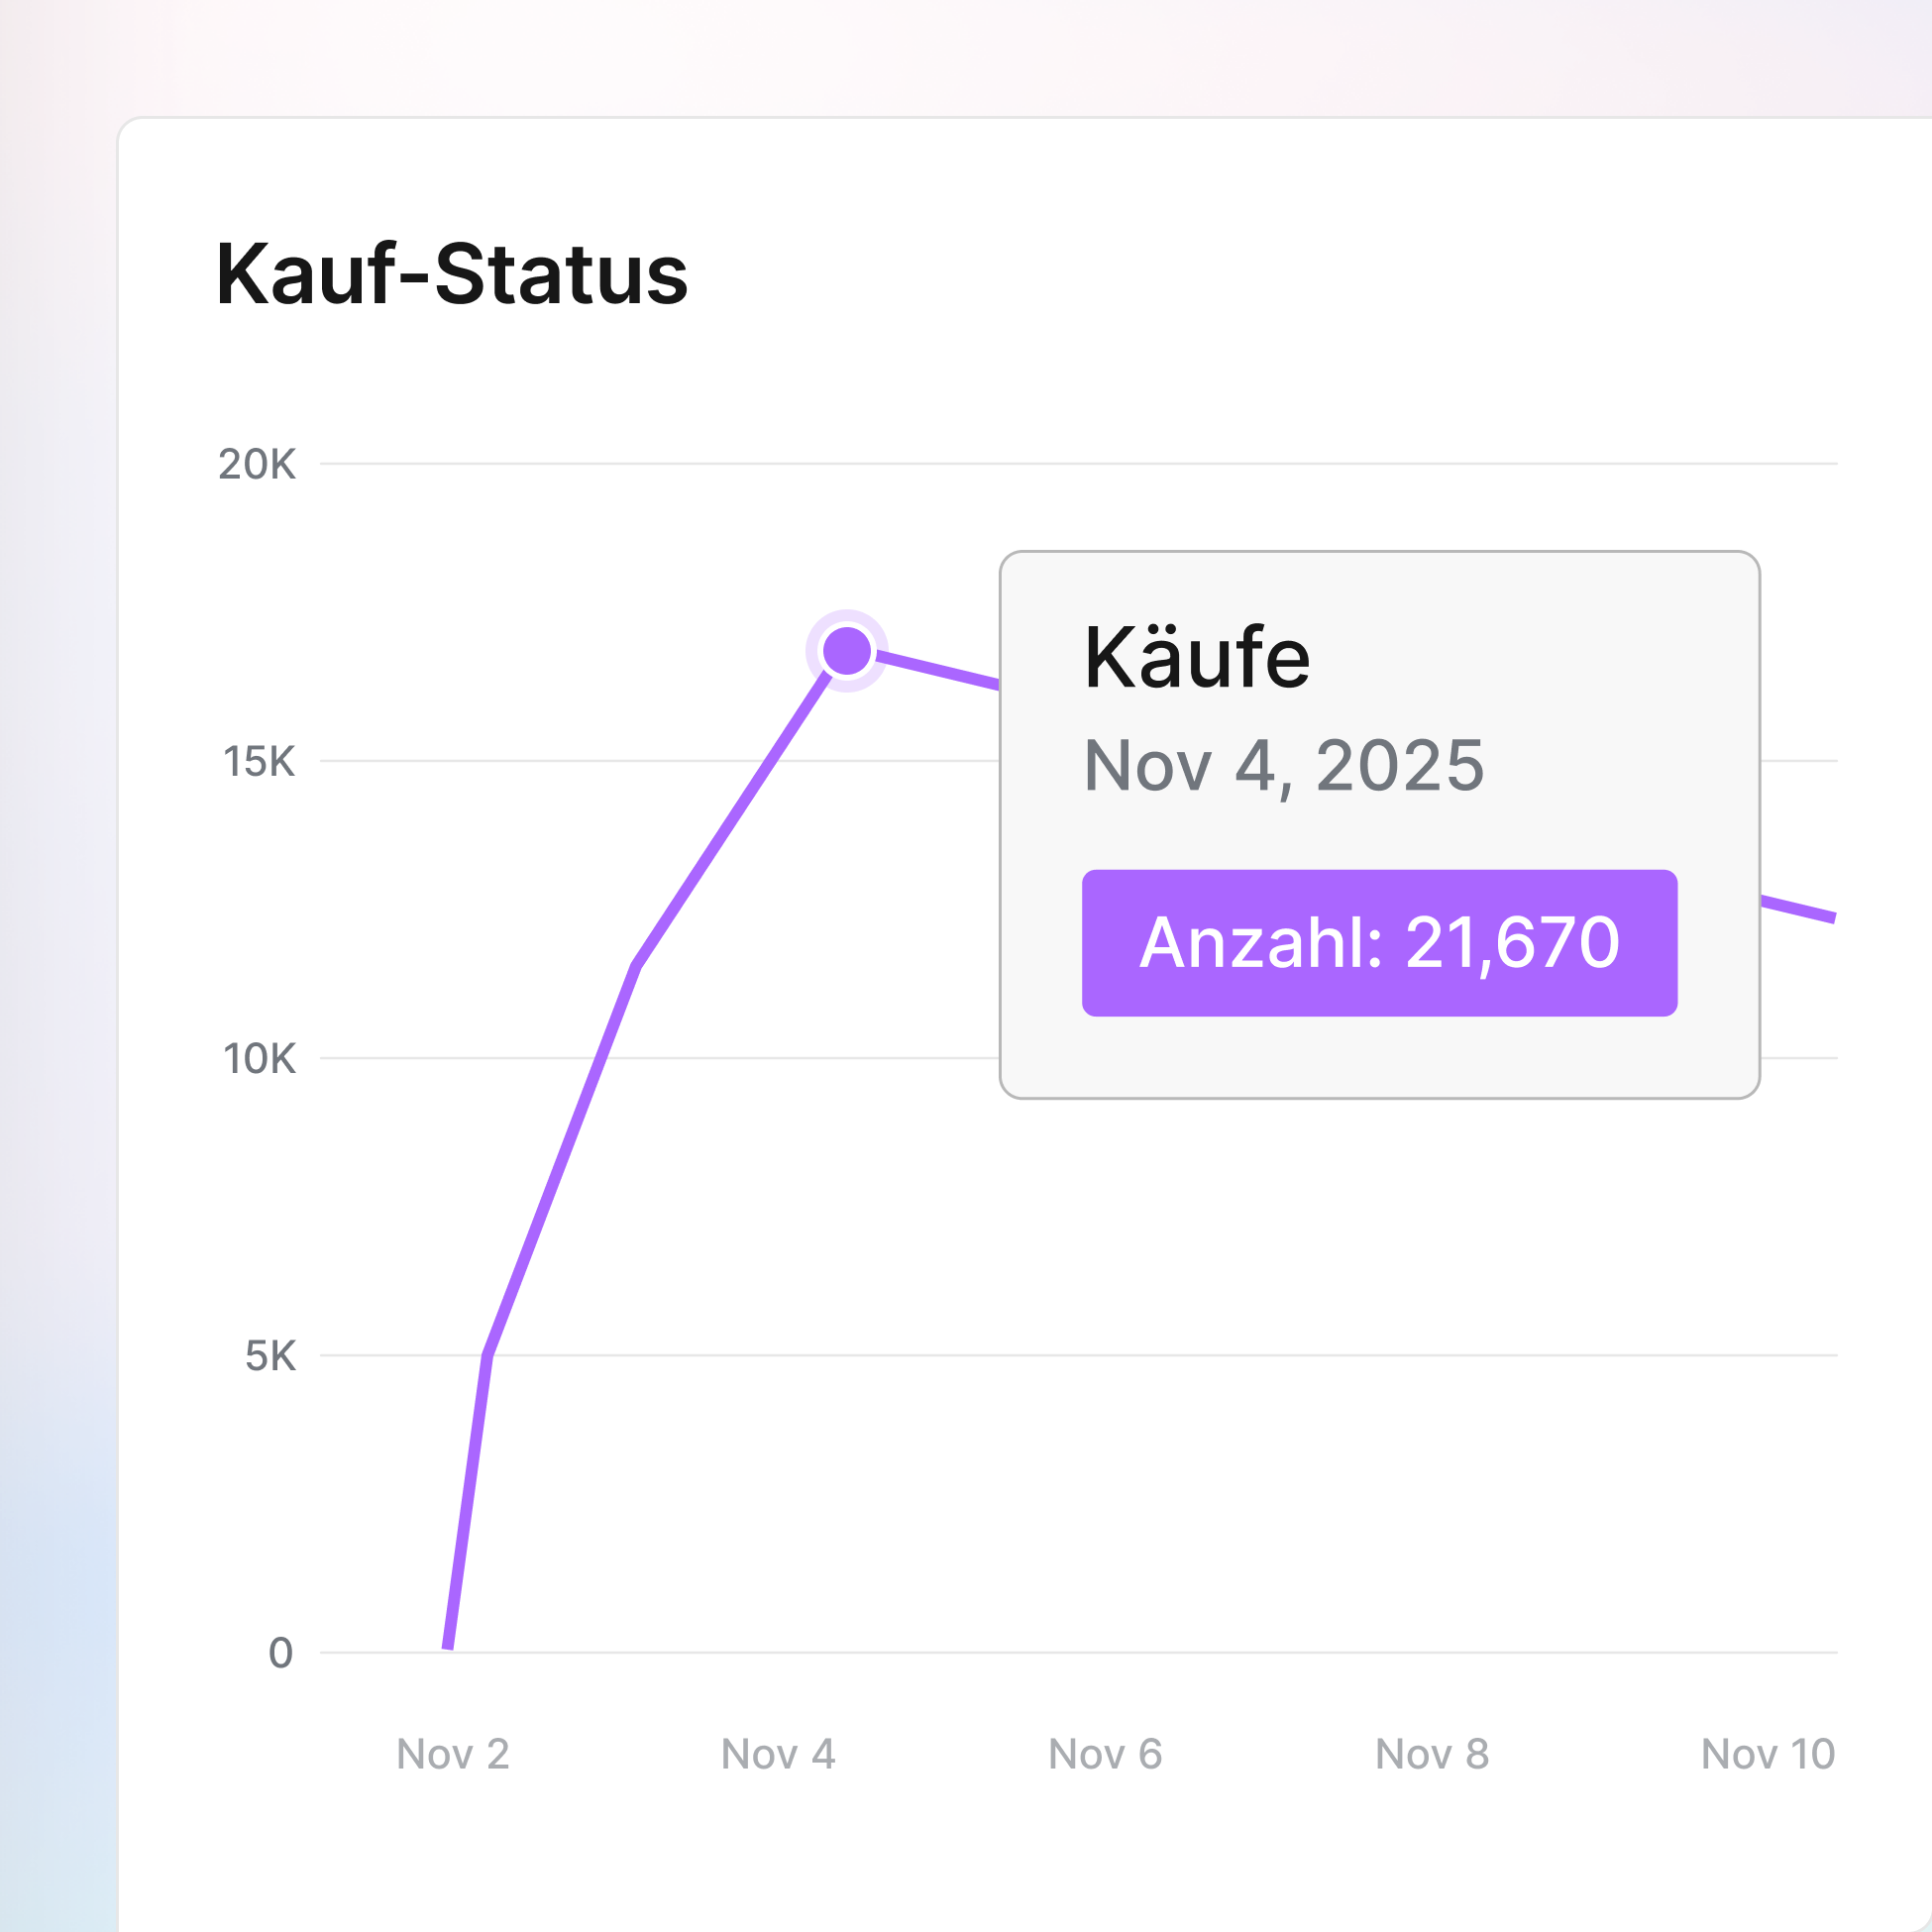
Task: Click the purple Anzahl: 21,670 badge
Action: click(x=1379, y=943)
